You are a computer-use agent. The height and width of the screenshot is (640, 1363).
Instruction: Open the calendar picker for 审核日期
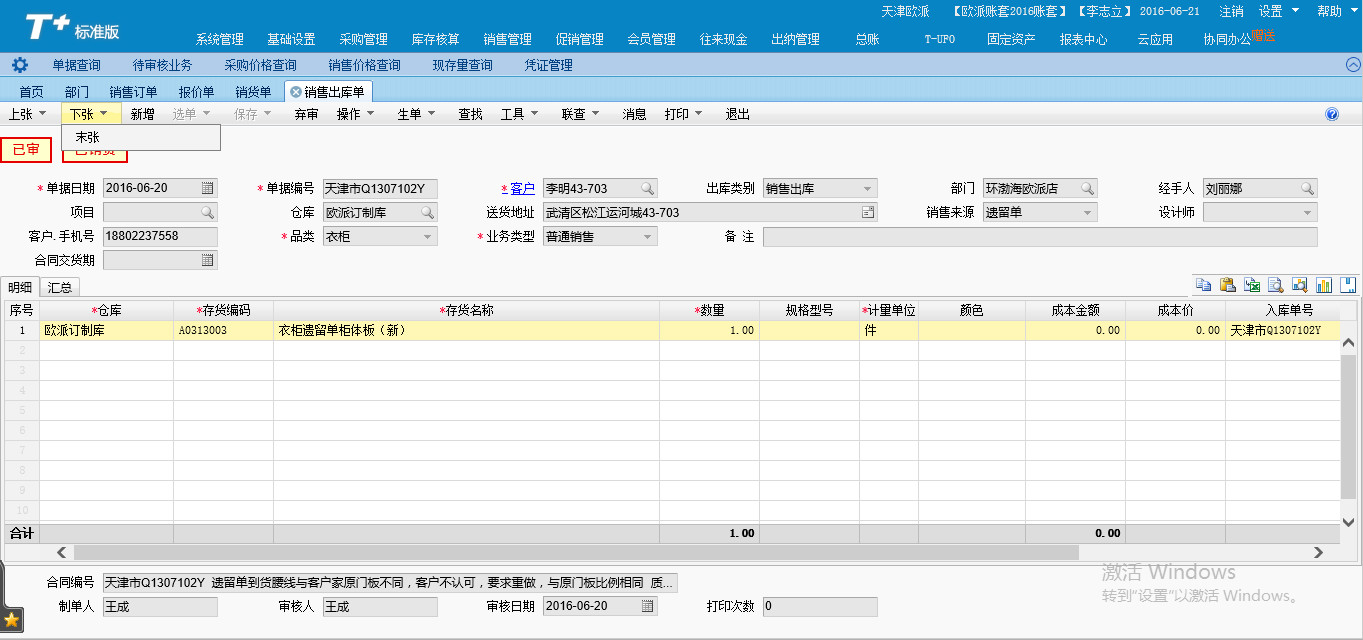pyautogui.click(x=648, y=606)
